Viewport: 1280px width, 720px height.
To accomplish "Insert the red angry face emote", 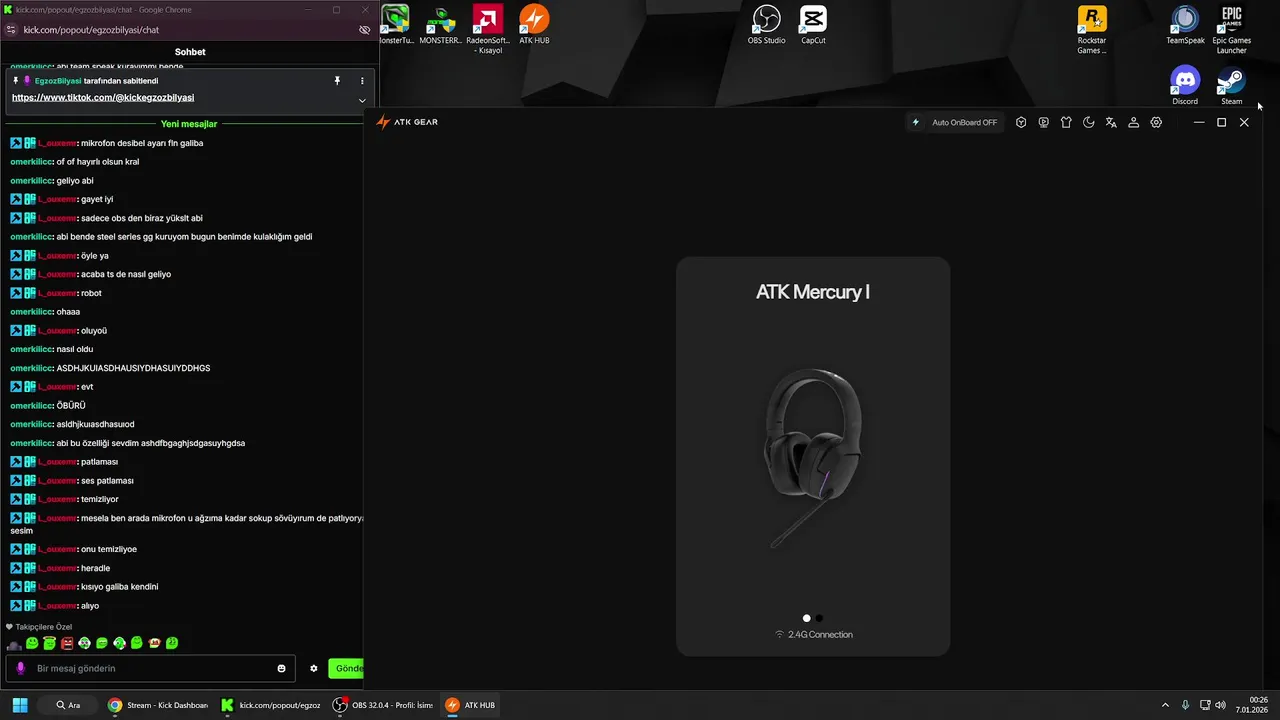I will (67, 643).
